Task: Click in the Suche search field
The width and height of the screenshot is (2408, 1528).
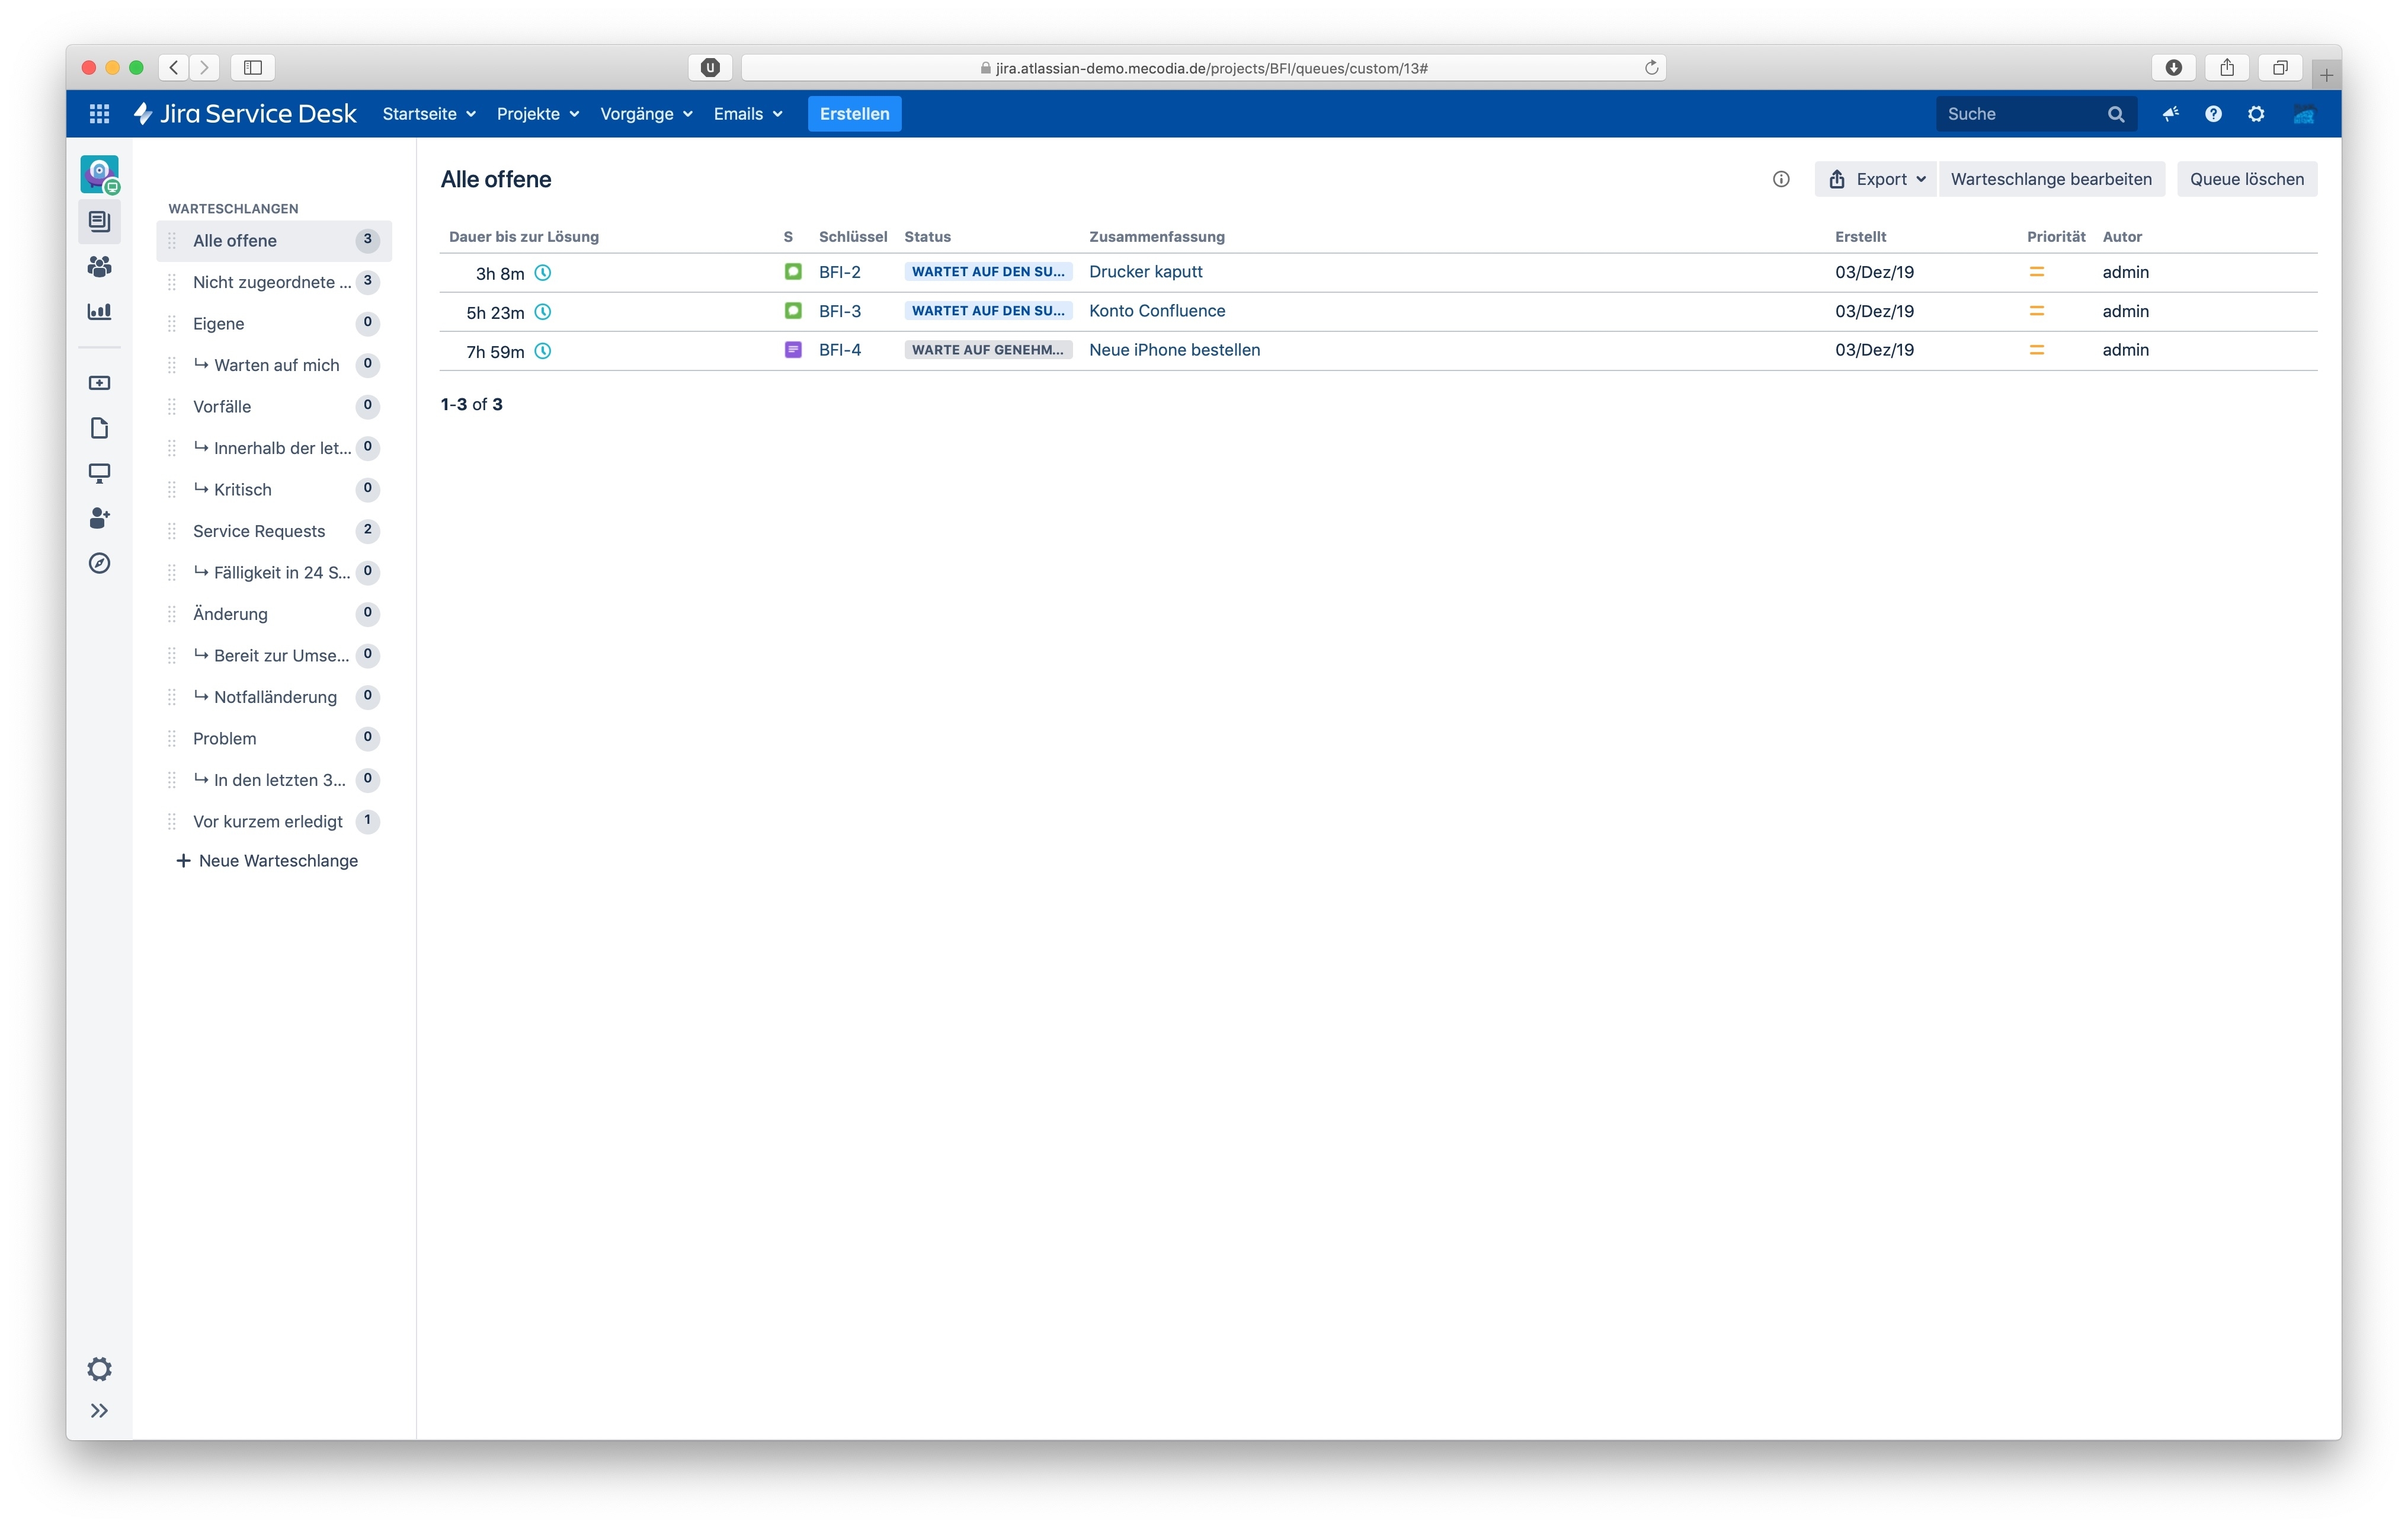Action: [2020, 114]
